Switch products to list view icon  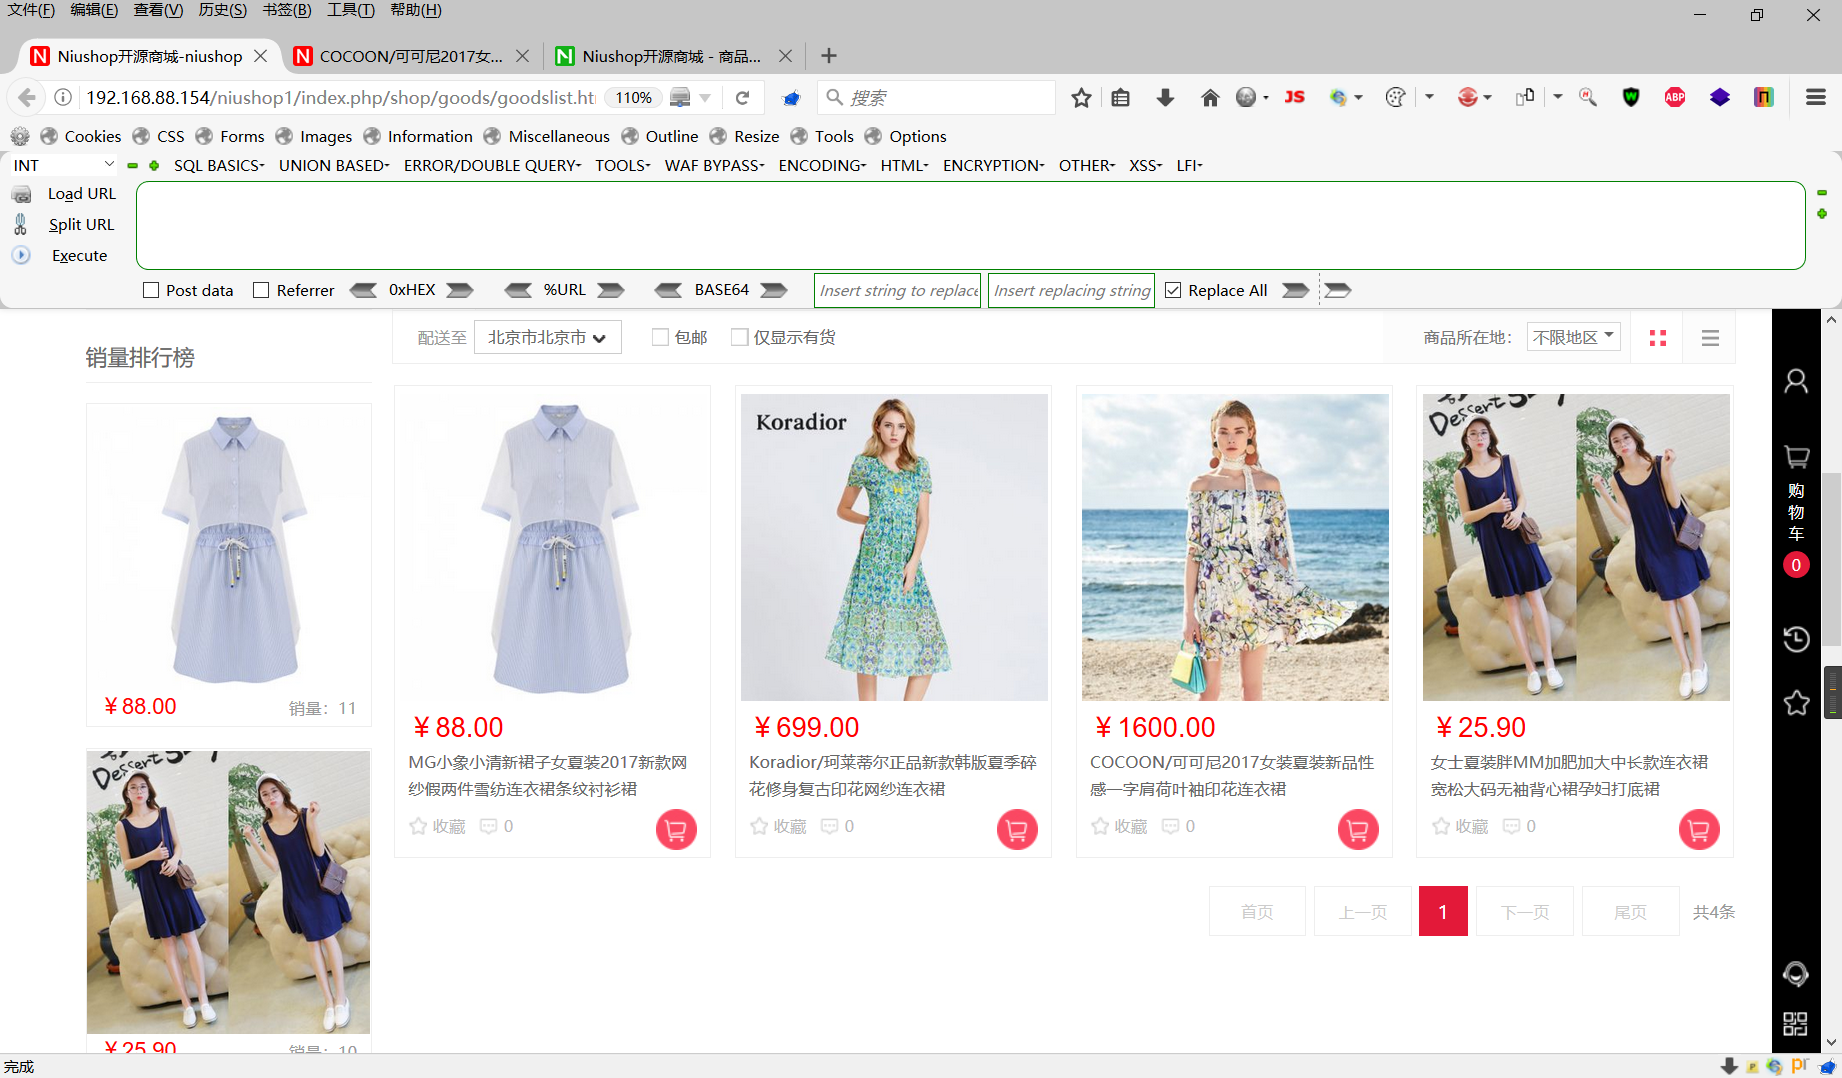(1710, 337)
